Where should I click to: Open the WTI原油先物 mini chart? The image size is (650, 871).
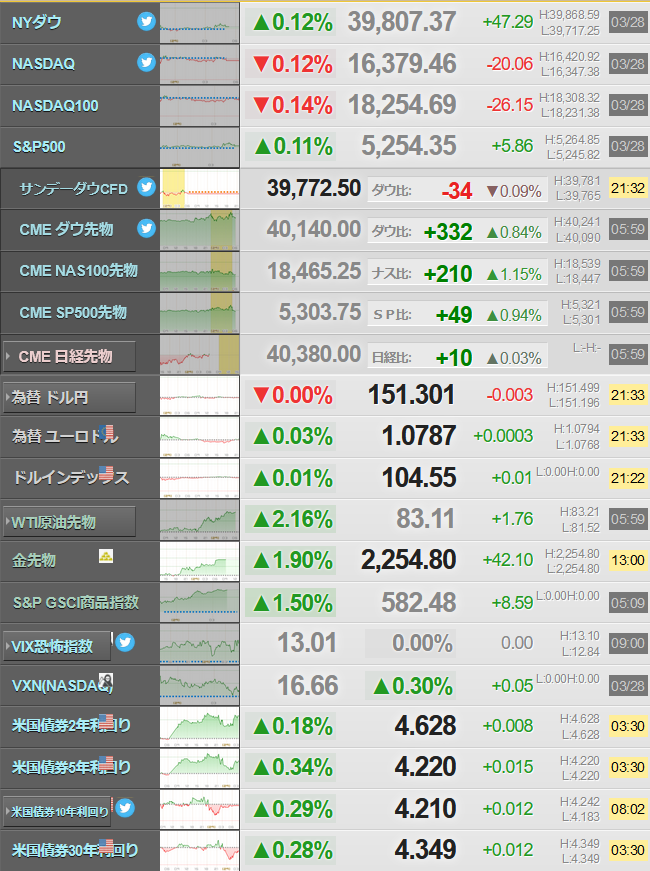pos(199,520)
